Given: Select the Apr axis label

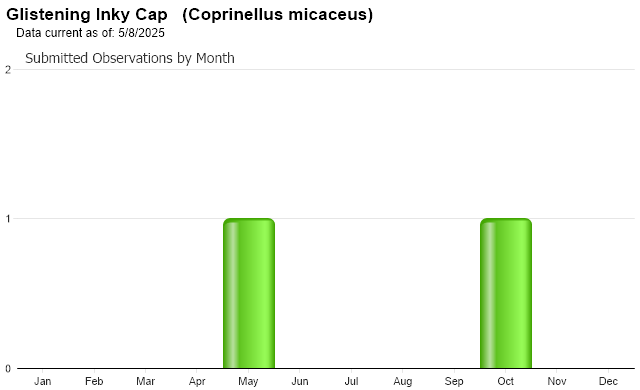Looking at the screenshot, I should coord(197,381).
